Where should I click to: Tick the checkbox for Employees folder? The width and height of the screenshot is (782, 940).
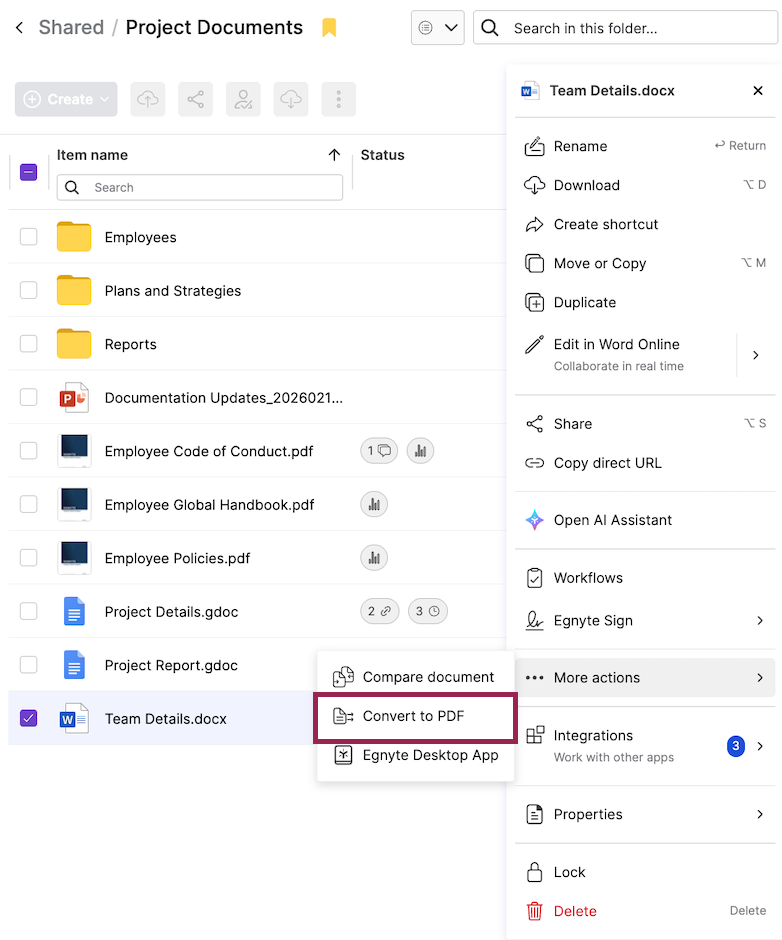29,237
